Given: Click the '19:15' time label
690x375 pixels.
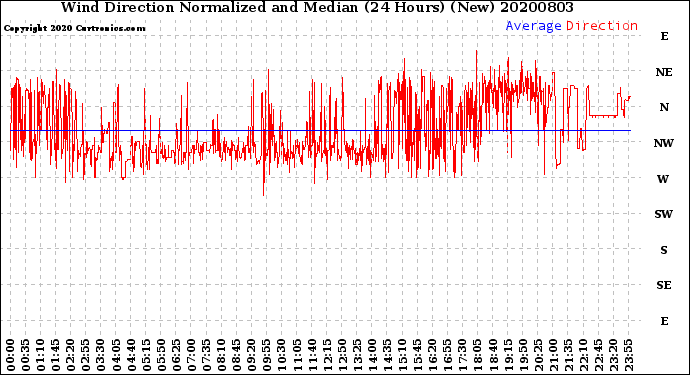Looking at the screenshot, I should click(x=508, y=355).
